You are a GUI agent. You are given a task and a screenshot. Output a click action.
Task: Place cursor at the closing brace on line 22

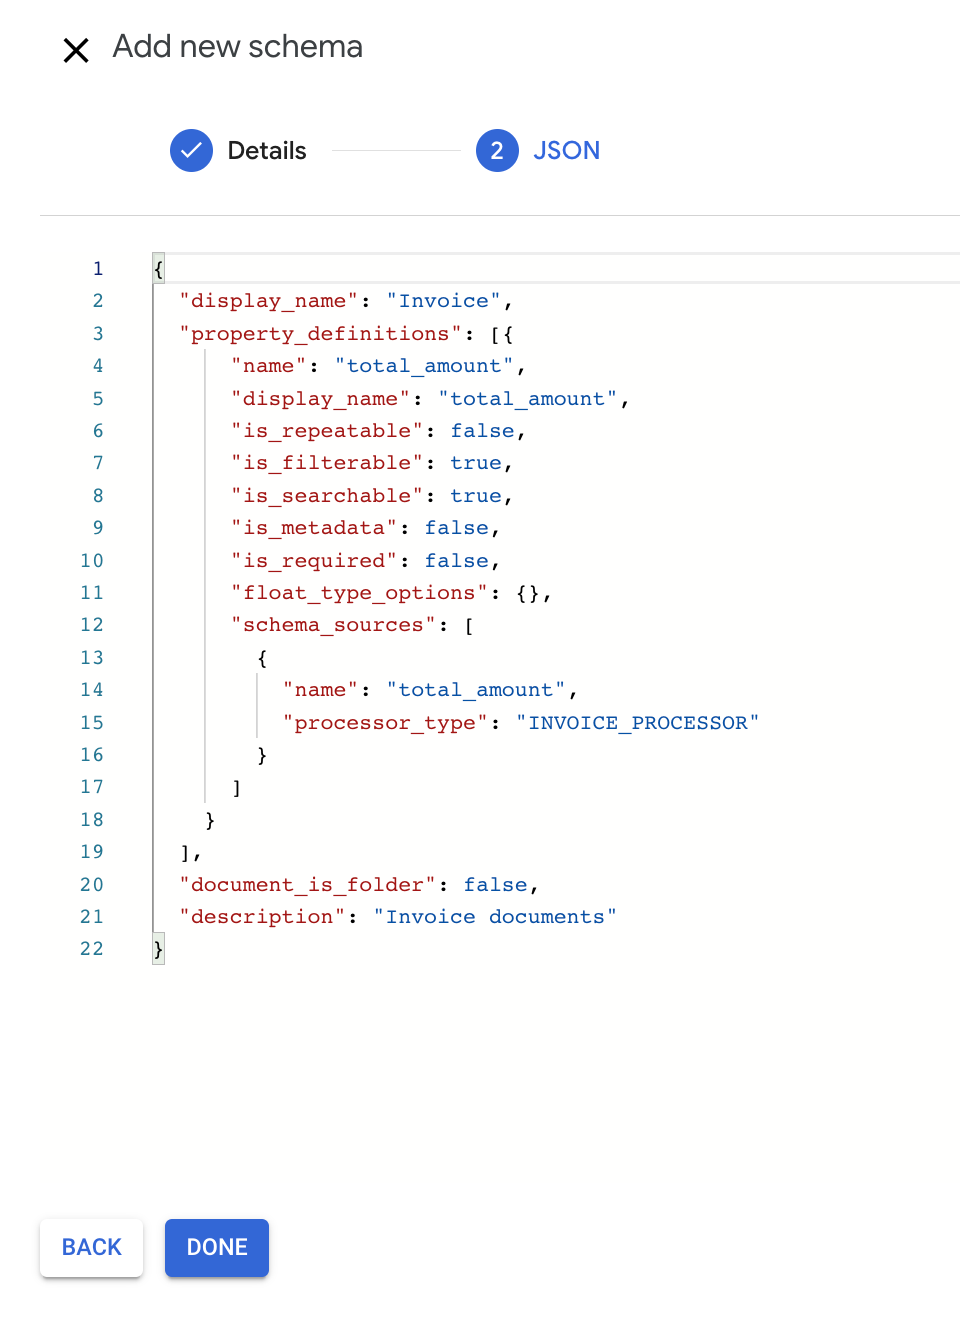pos(158,949)
